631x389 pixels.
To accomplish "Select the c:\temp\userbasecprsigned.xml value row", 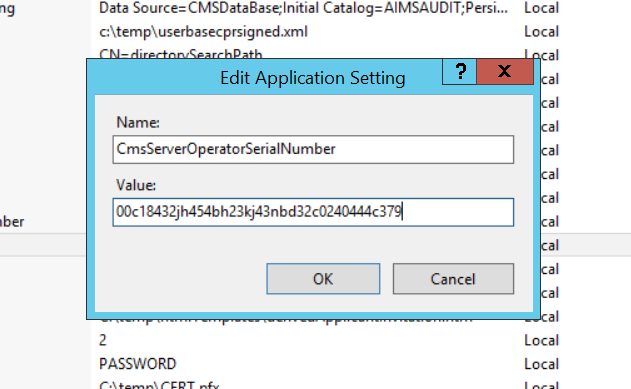I will pos(203,31).
